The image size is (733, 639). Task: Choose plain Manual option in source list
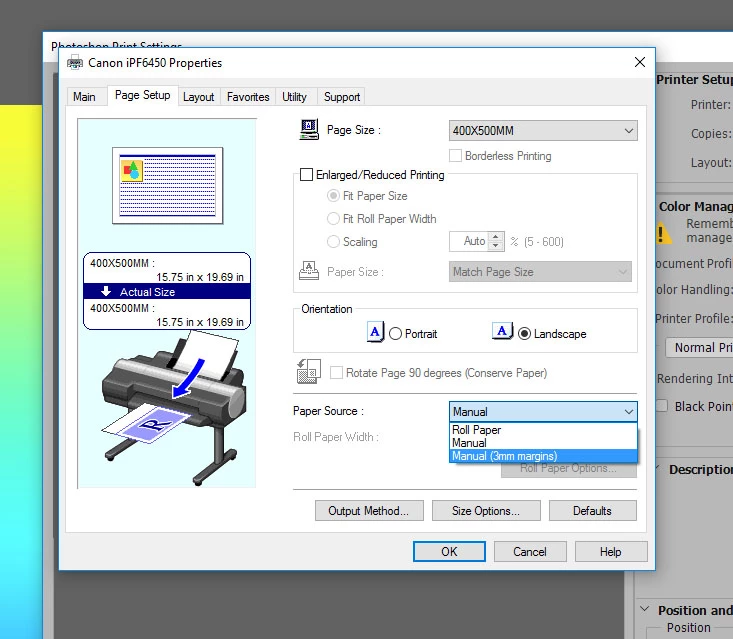[x=543, y=443]
